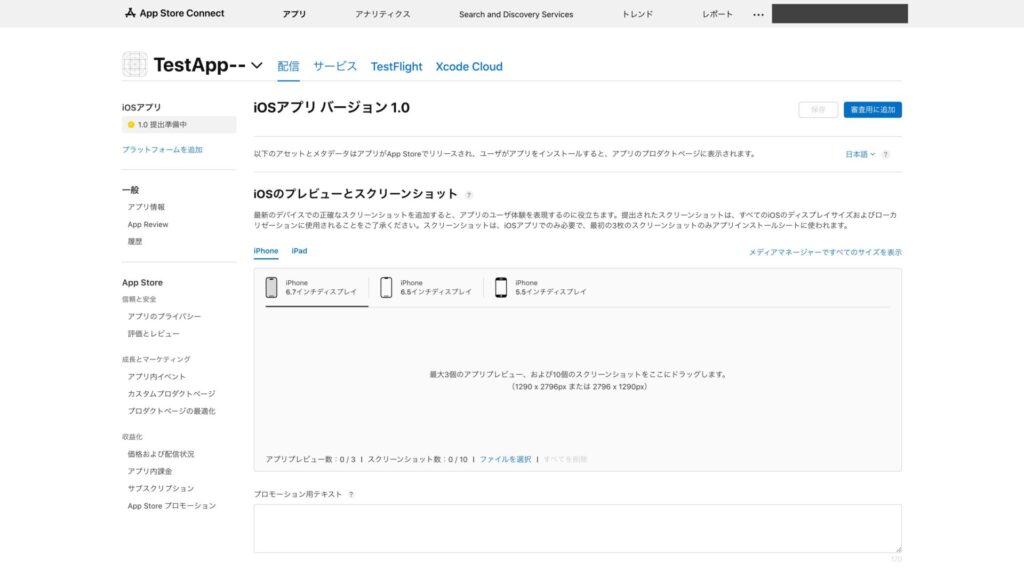Image resolution: width=1024 pixels, height=569 pixels.
Task: Select iPhone 6.7 inch display device icon
Action: pos(271,287)
